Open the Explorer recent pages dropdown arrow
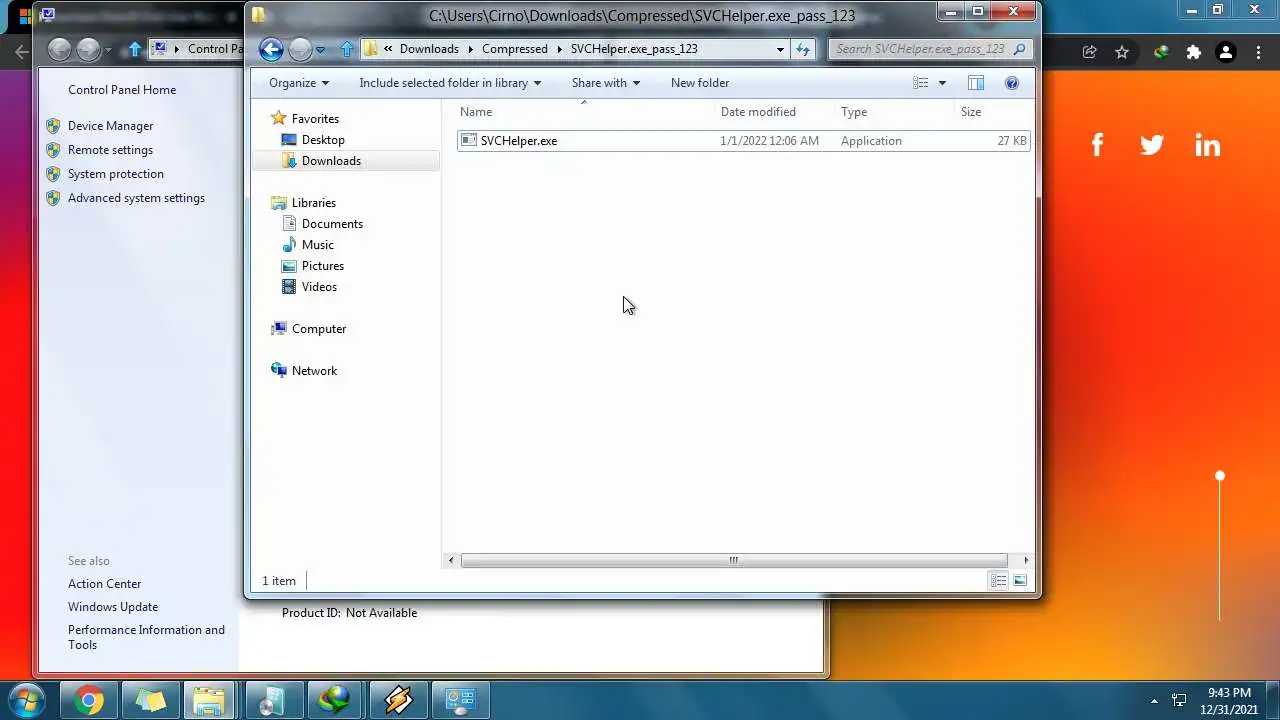The width and height of the screenshot is (1280, 720). [x=320, y=49]
